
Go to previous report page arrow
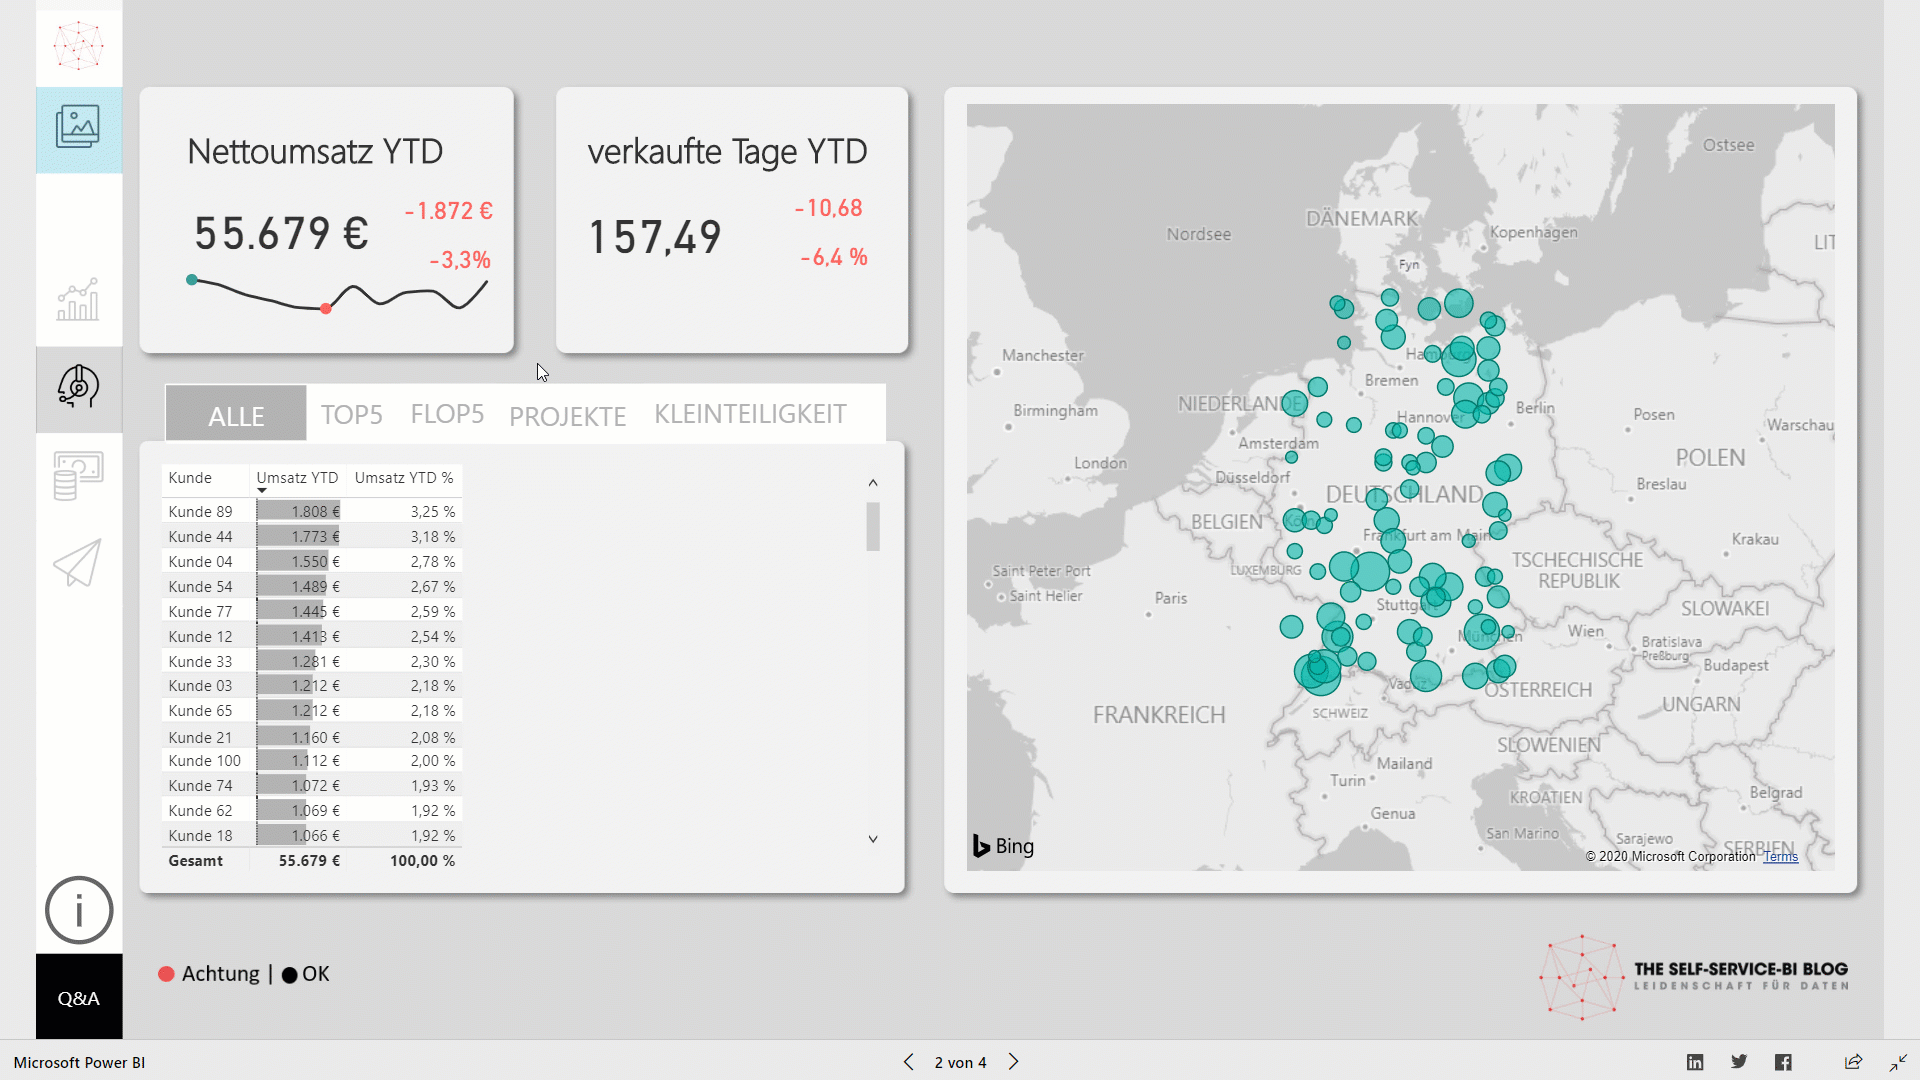(x=908, y=1062)
